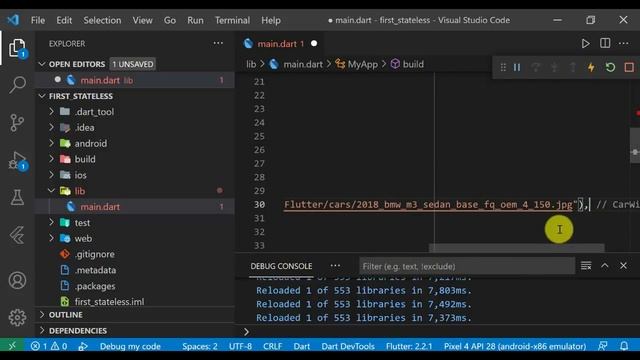Open Accounts menu in activity bar
640x360 pixels.
[17, 280]
